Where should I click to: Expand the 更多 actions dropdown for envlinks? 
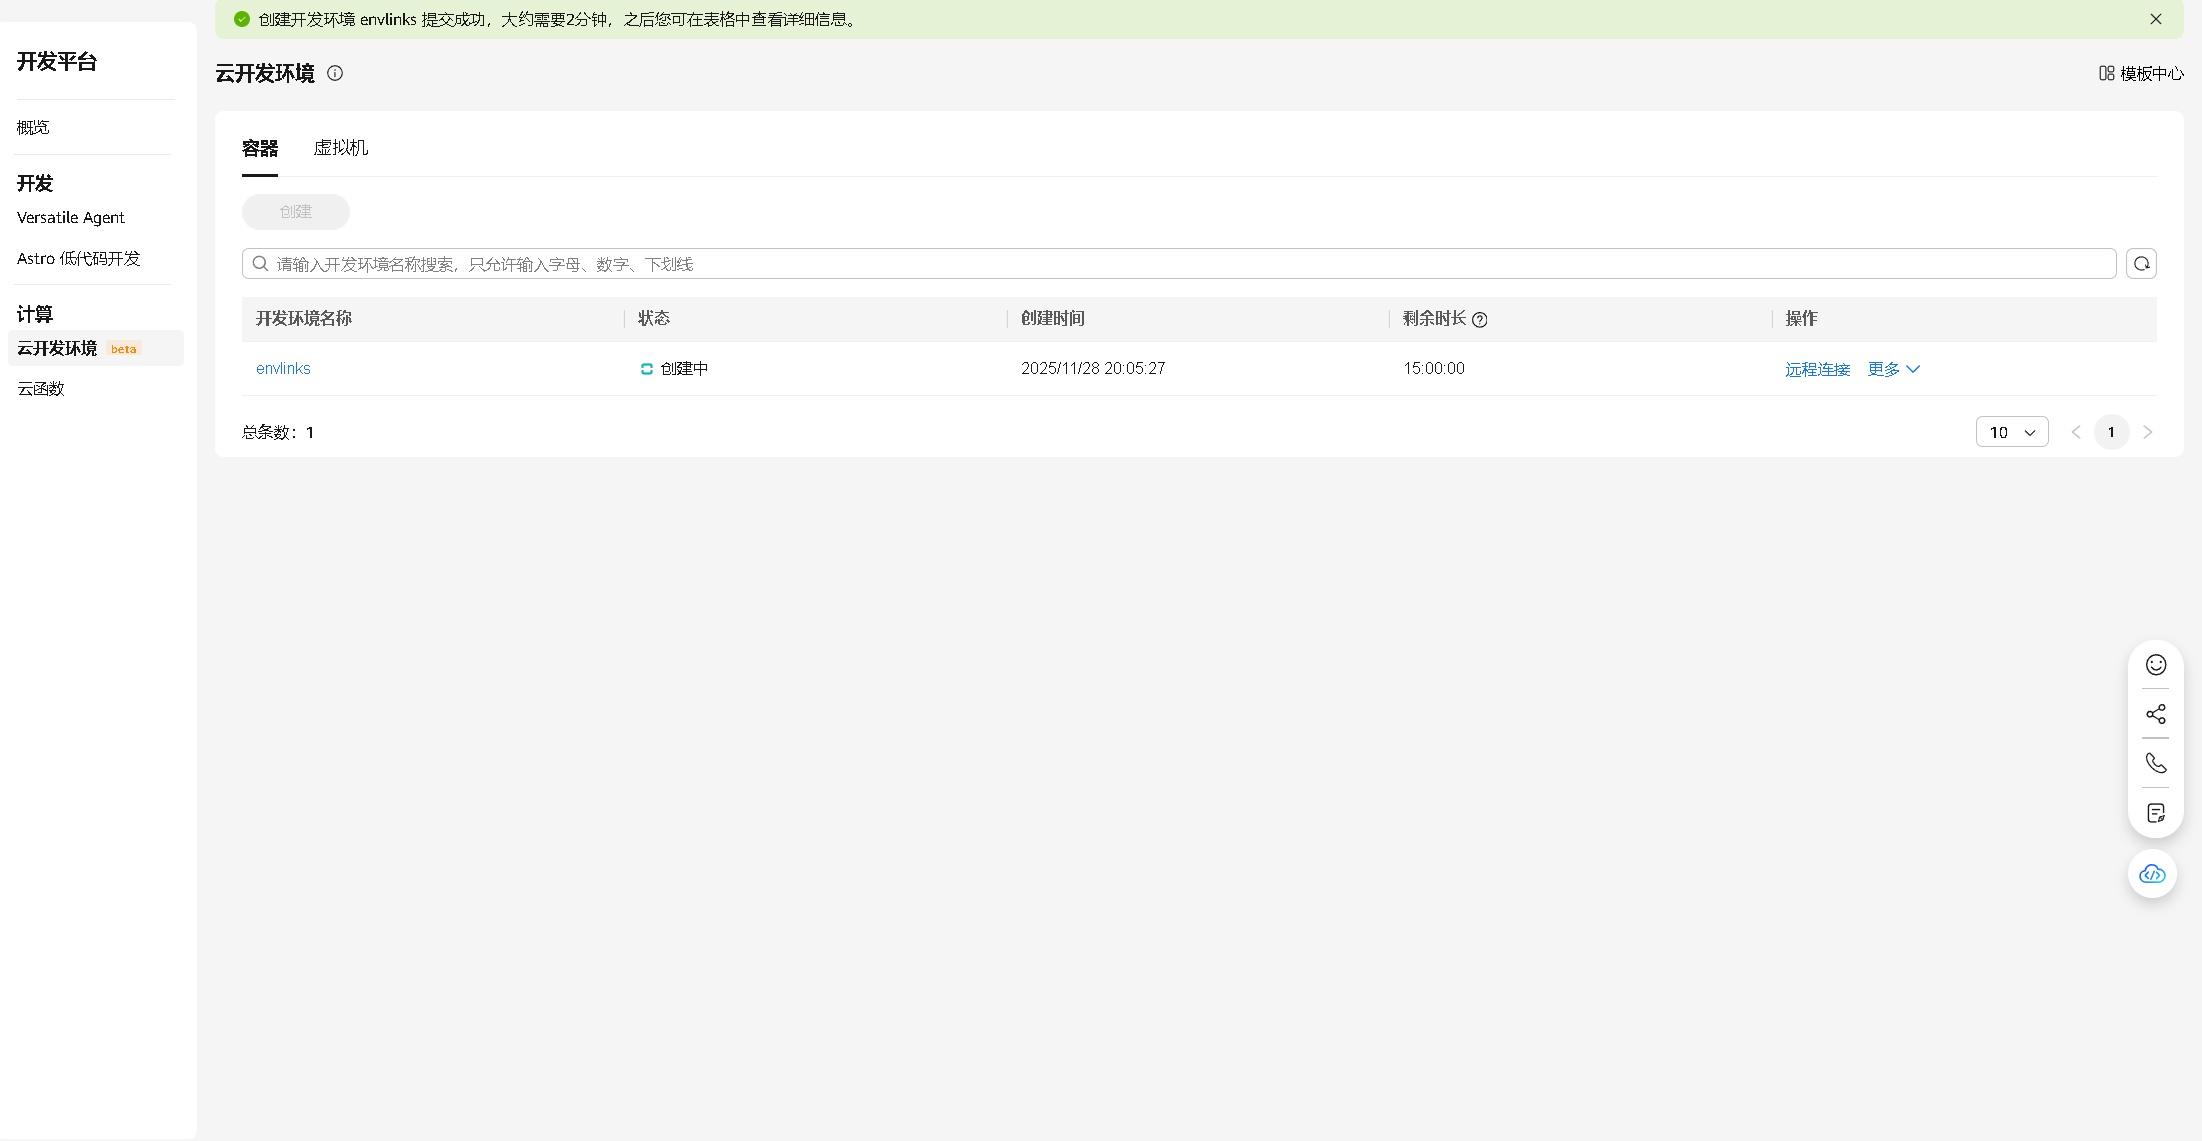click(1893, 369)
